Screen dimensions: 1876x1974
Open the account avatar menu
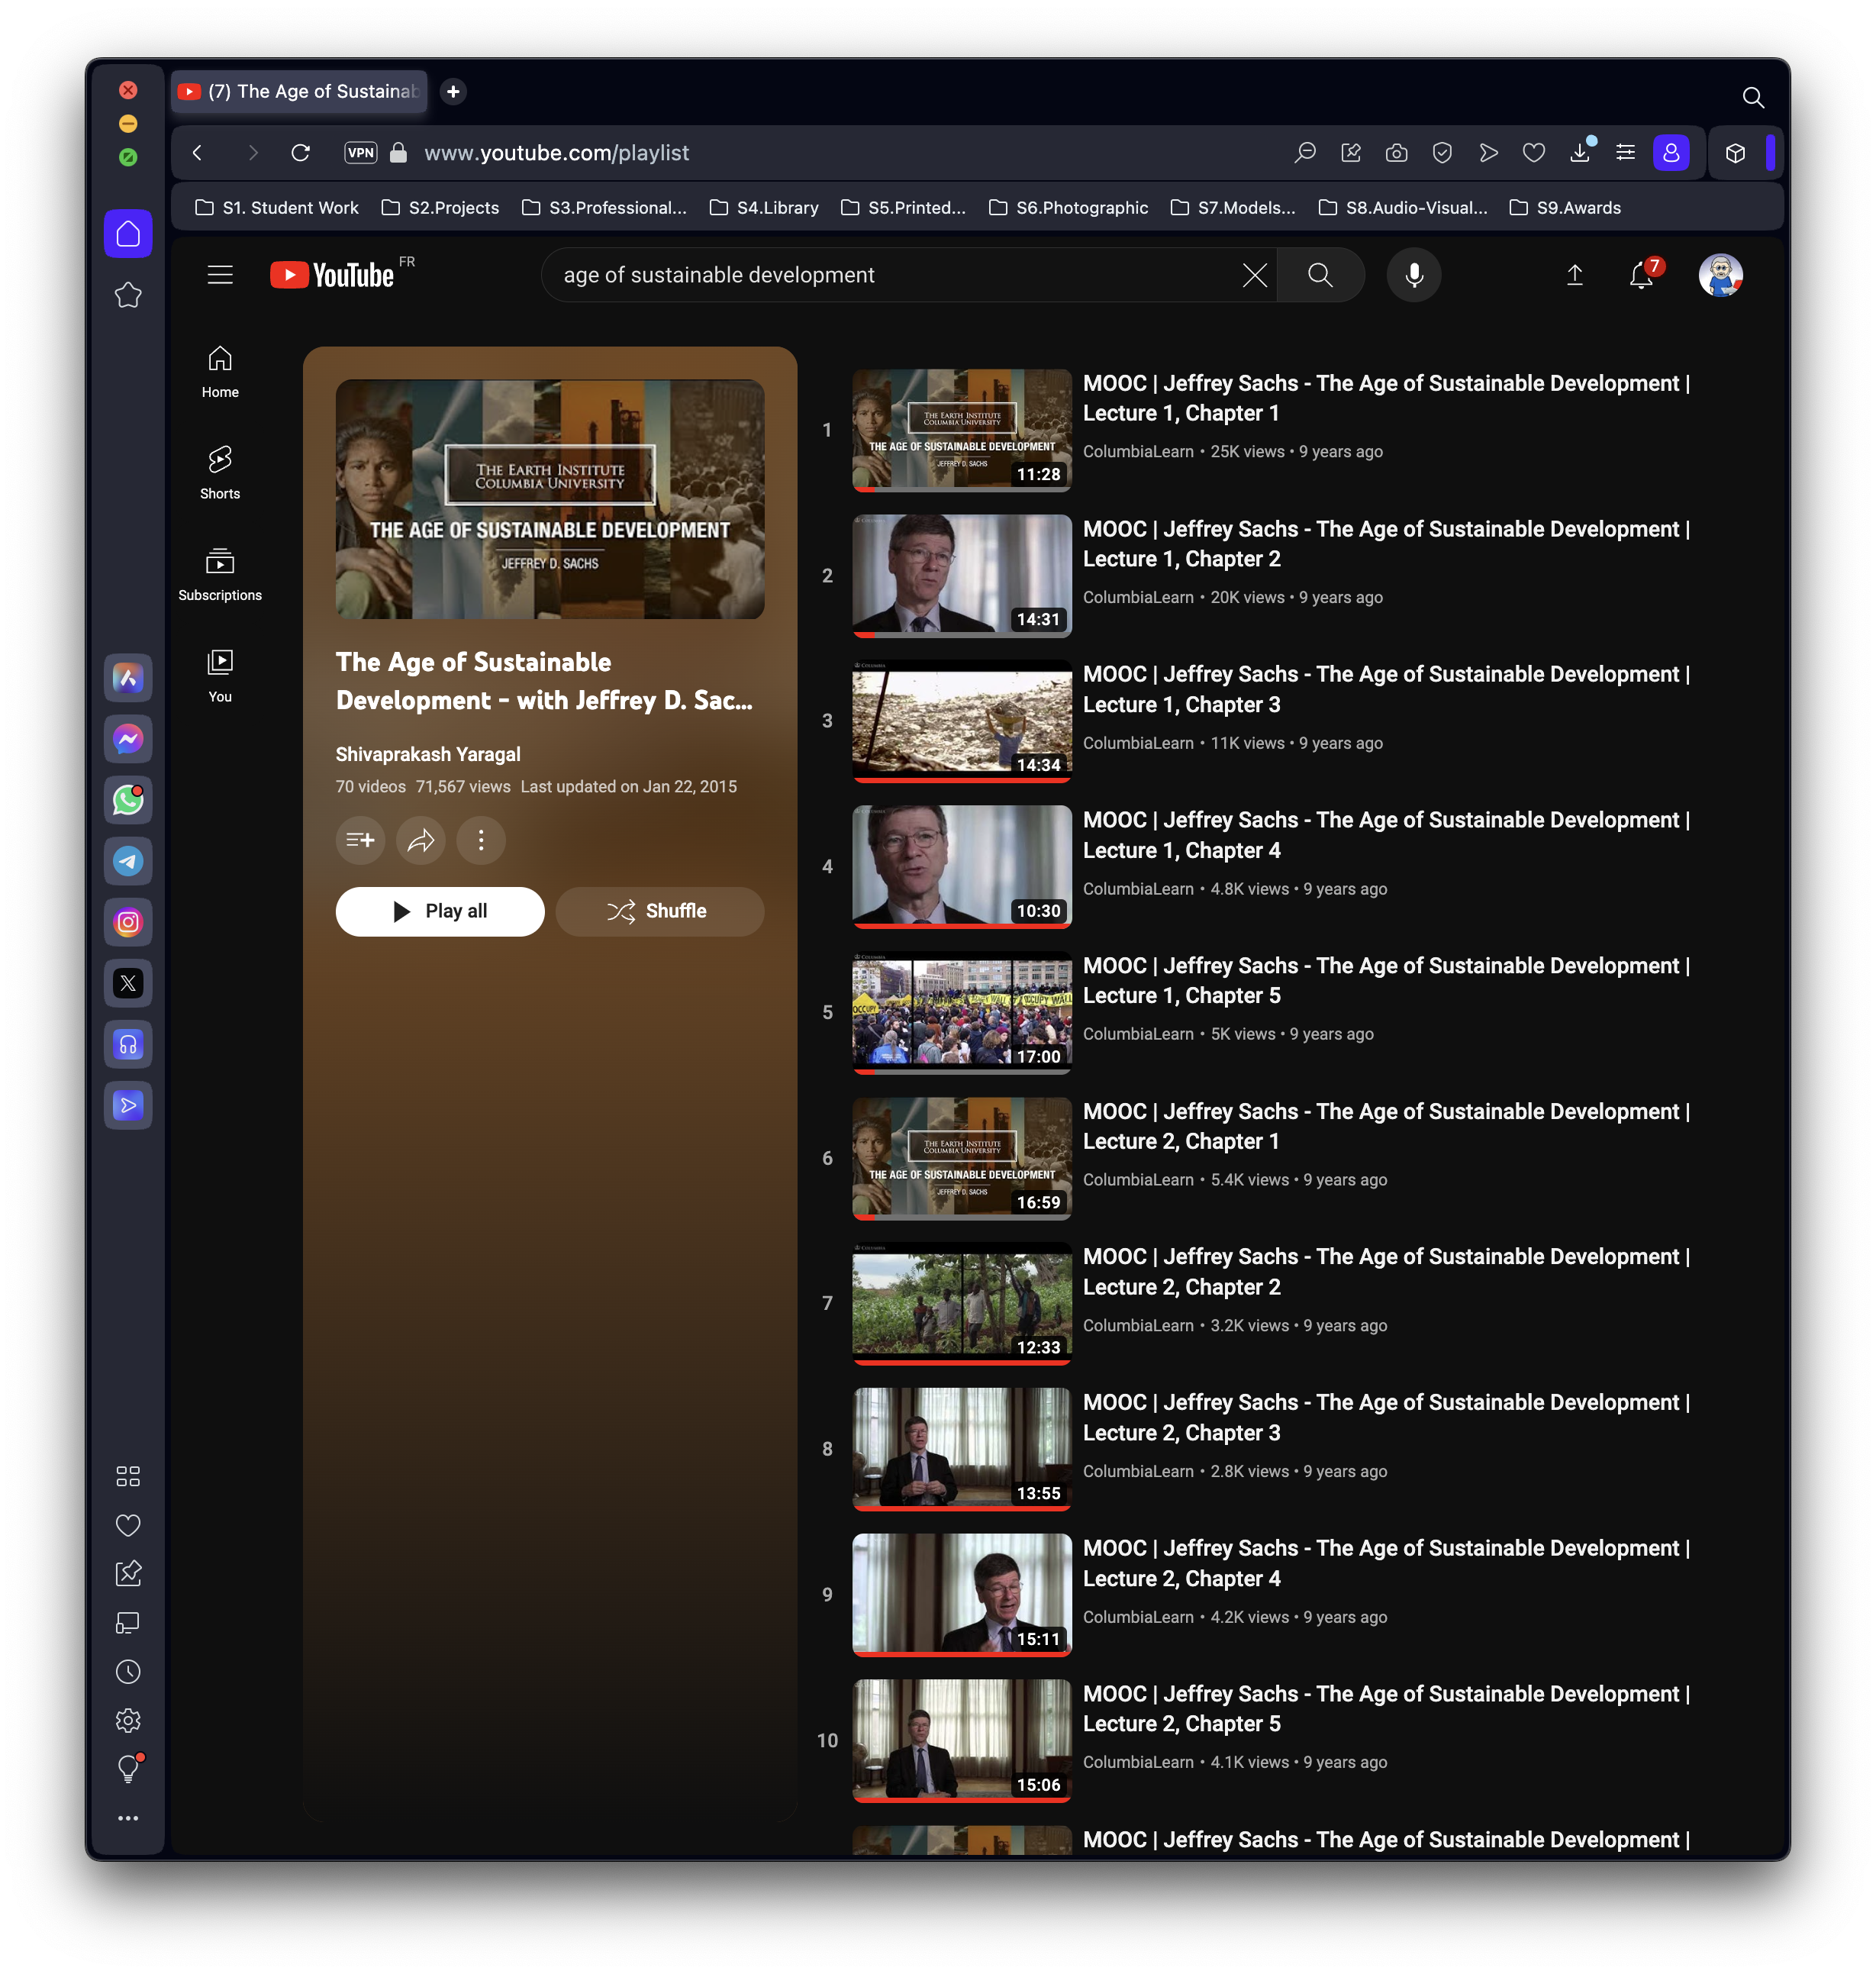pos(1720,275)
